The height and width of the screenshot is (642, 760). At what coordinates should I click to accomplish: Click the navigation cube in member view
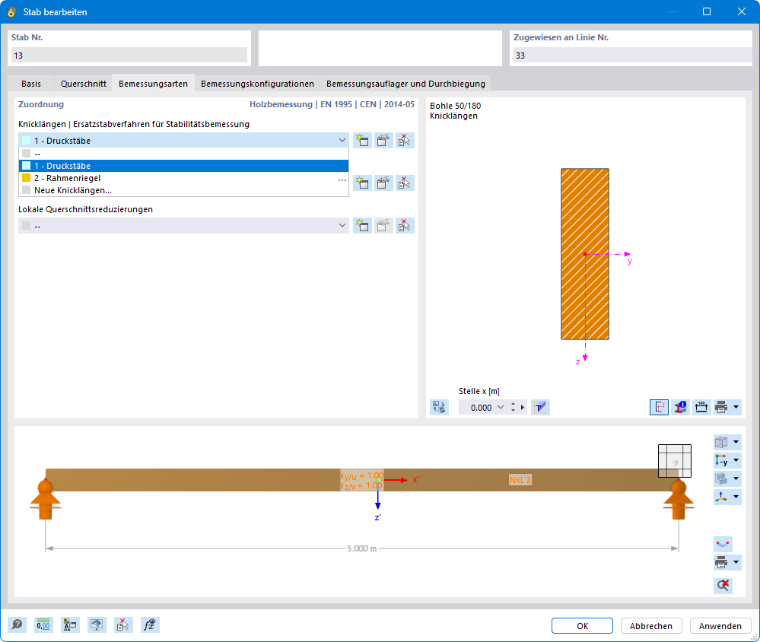point(675,461)
